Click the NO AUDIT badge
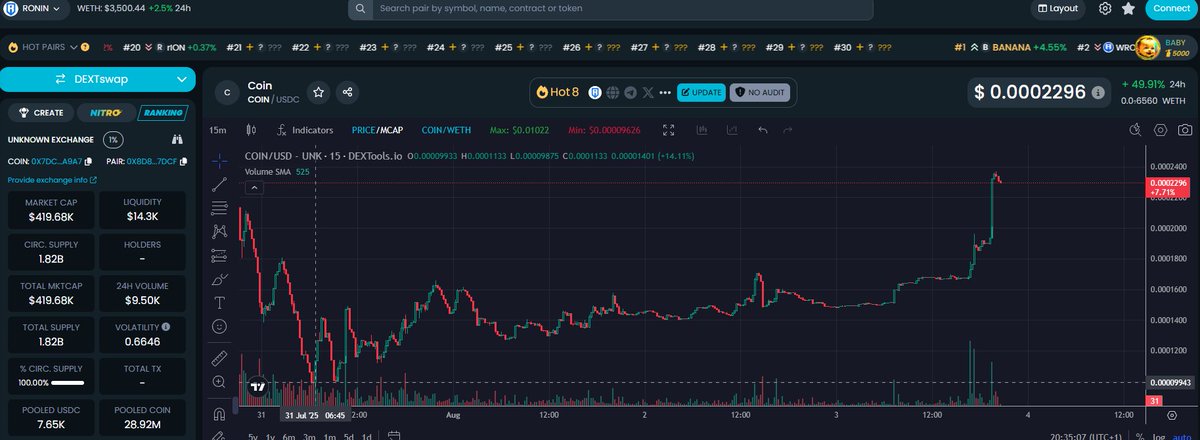The width and height of the screenshot is (1200, 440). click(759, 92)
